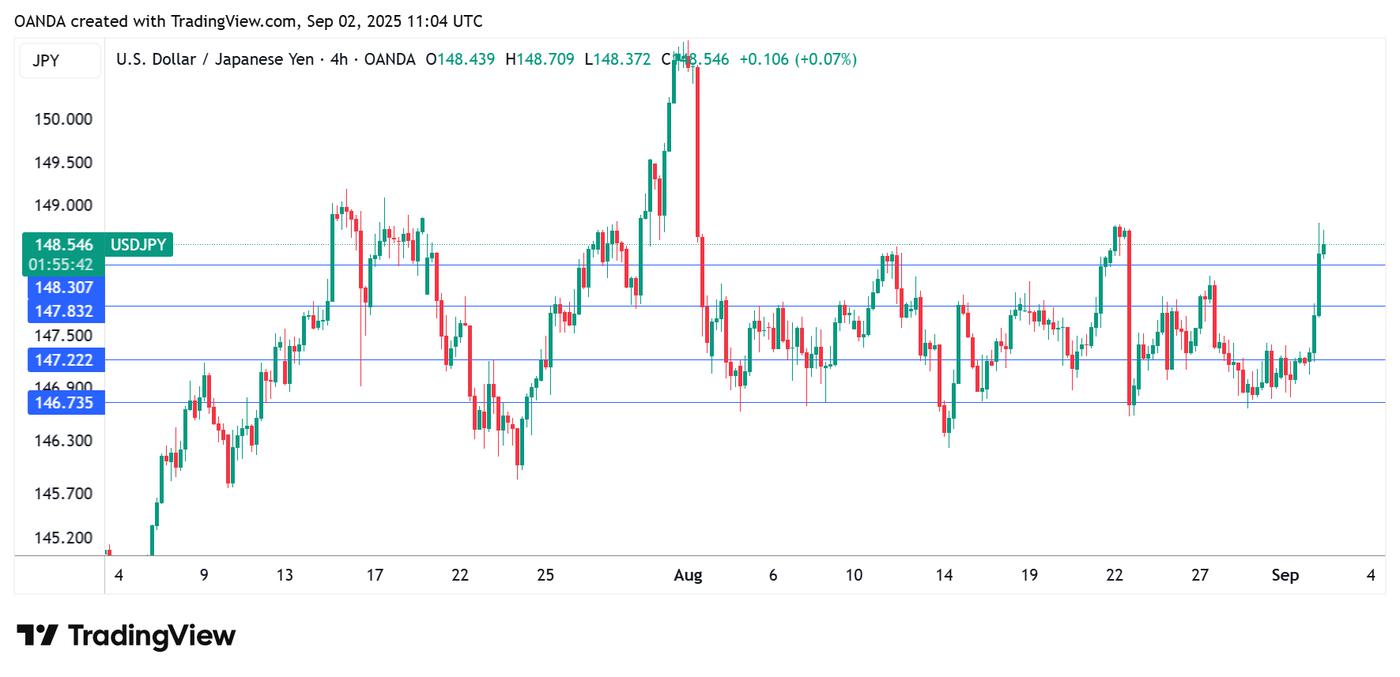Click the 149.000 price axis label
This screenshot has width=1400, height=677.
coord(64,205)
